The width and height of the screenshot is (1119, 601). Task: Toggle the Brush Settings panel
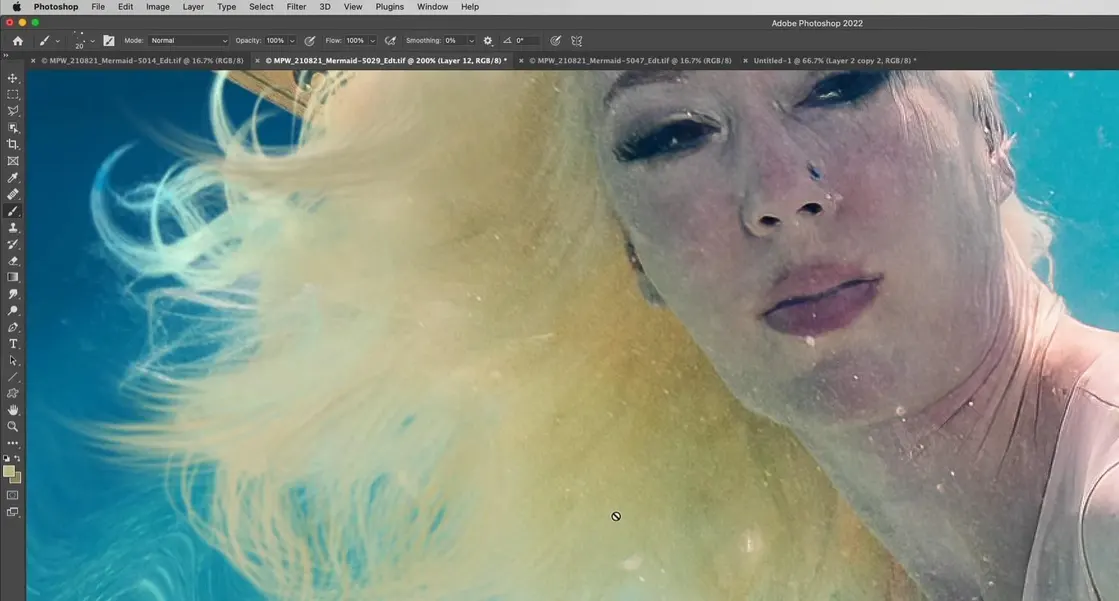coord(108,41)
